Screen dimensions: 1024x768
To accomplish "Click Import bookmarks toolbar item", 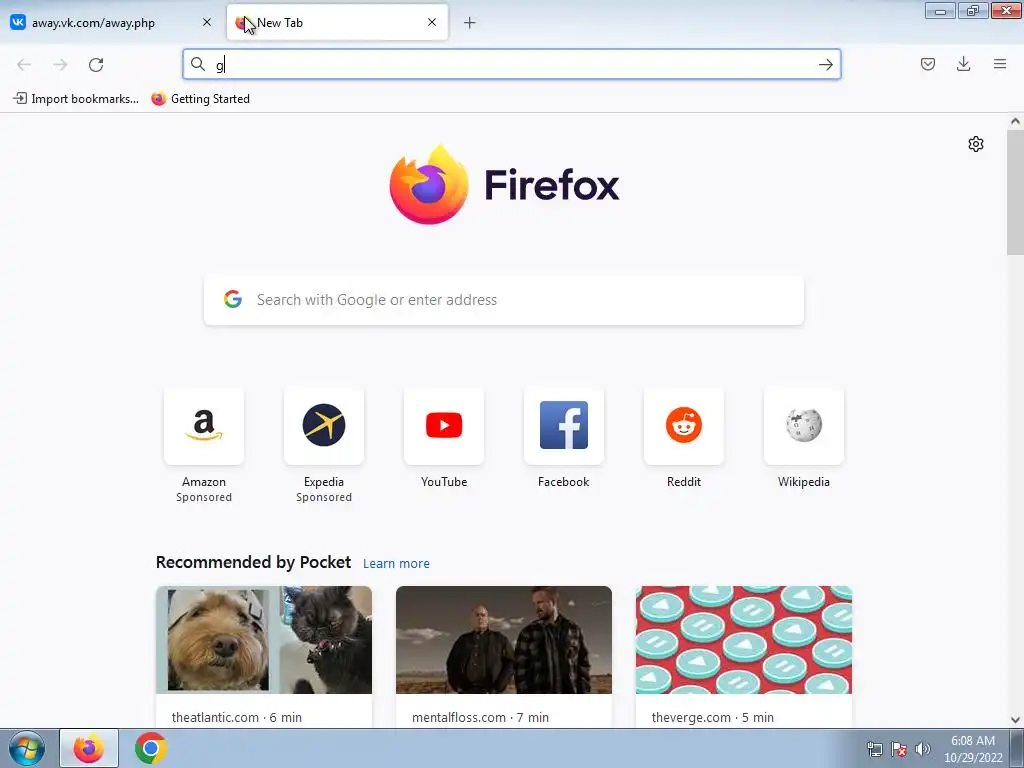I will tap(76, 99).
